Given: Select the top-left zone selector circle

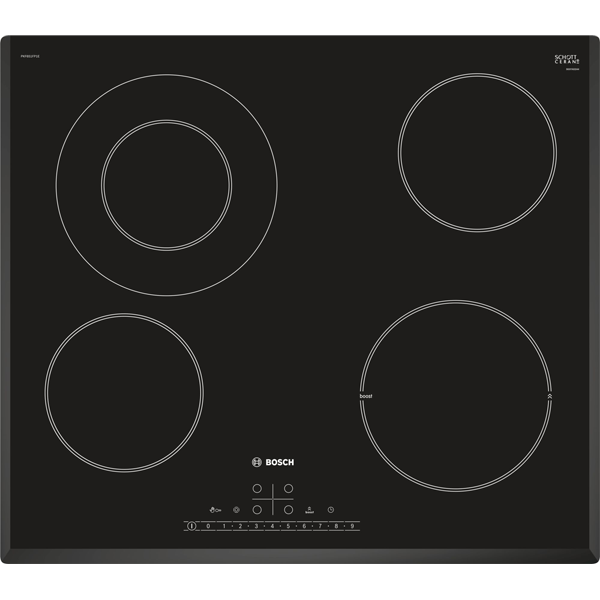Looking at the screenshot, I should [x=256, y=489].
